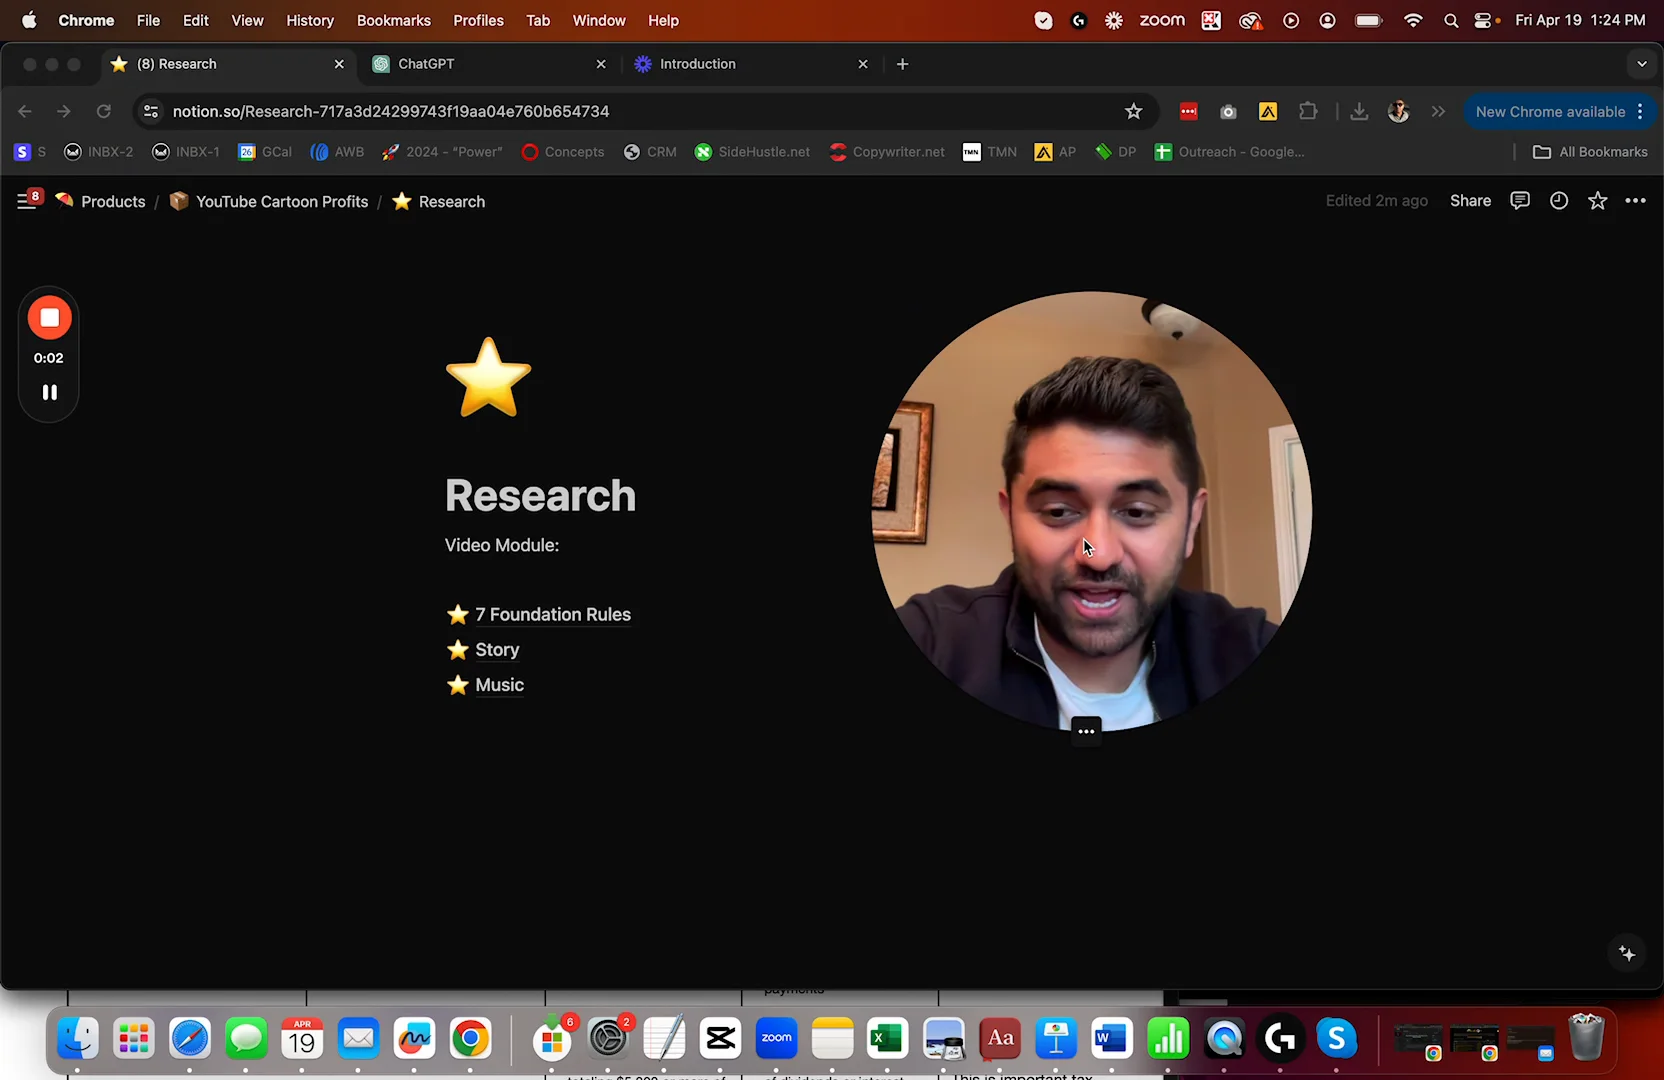1664x1080 pixels.
Task: Open the SideHustle.net bookmark
Action: (752, 152)
